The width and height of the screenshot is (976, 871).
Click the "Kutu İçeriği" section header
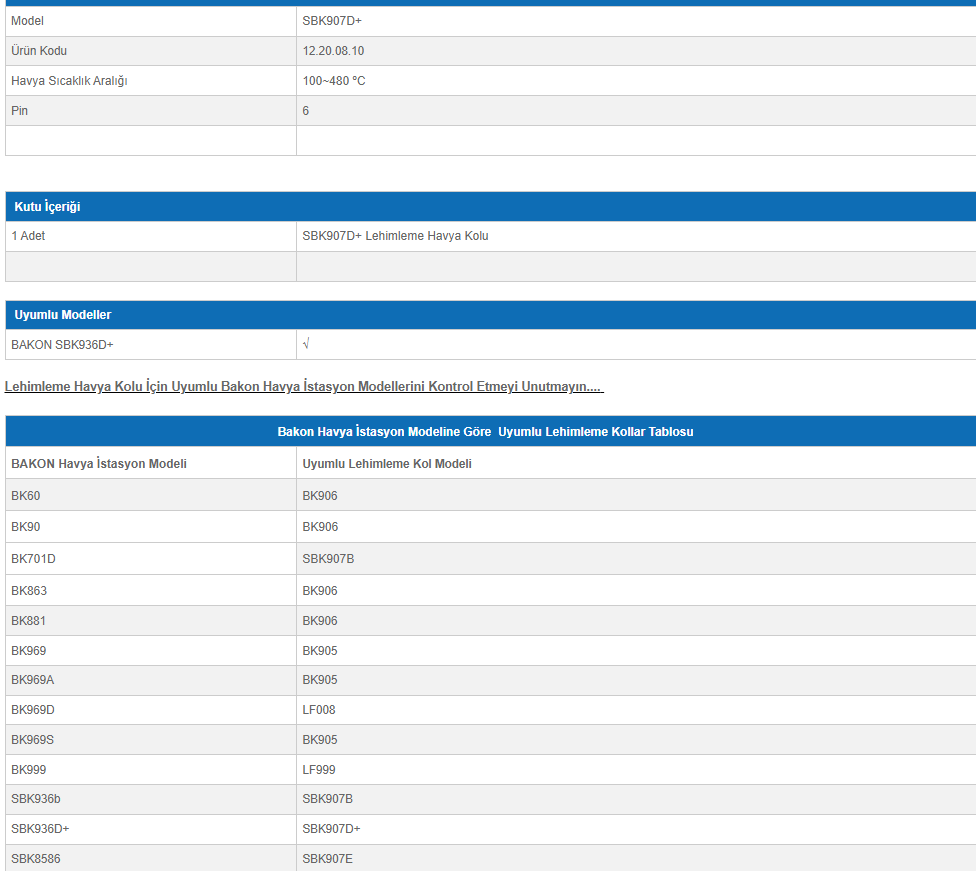tap(490, 207)
